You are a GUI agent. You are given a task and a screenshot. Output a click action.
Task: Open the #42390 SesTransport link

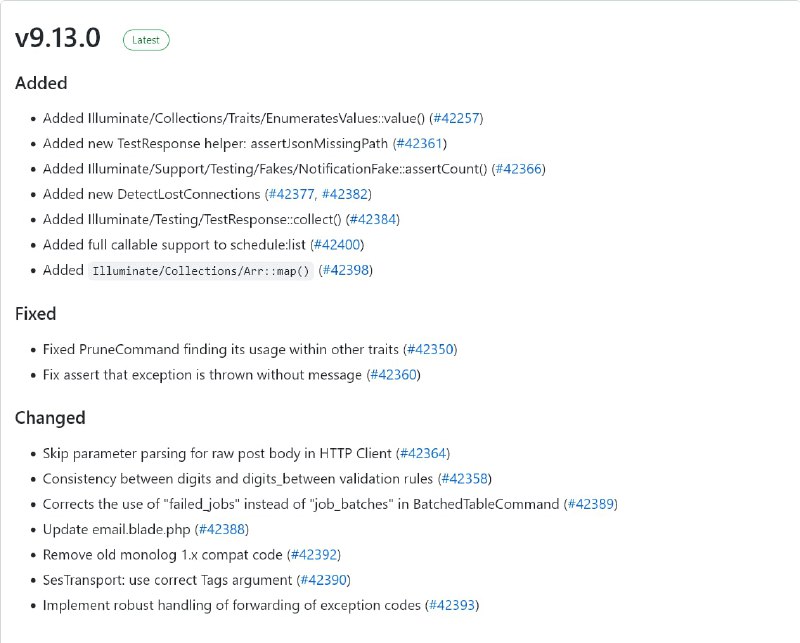(323, 580)
